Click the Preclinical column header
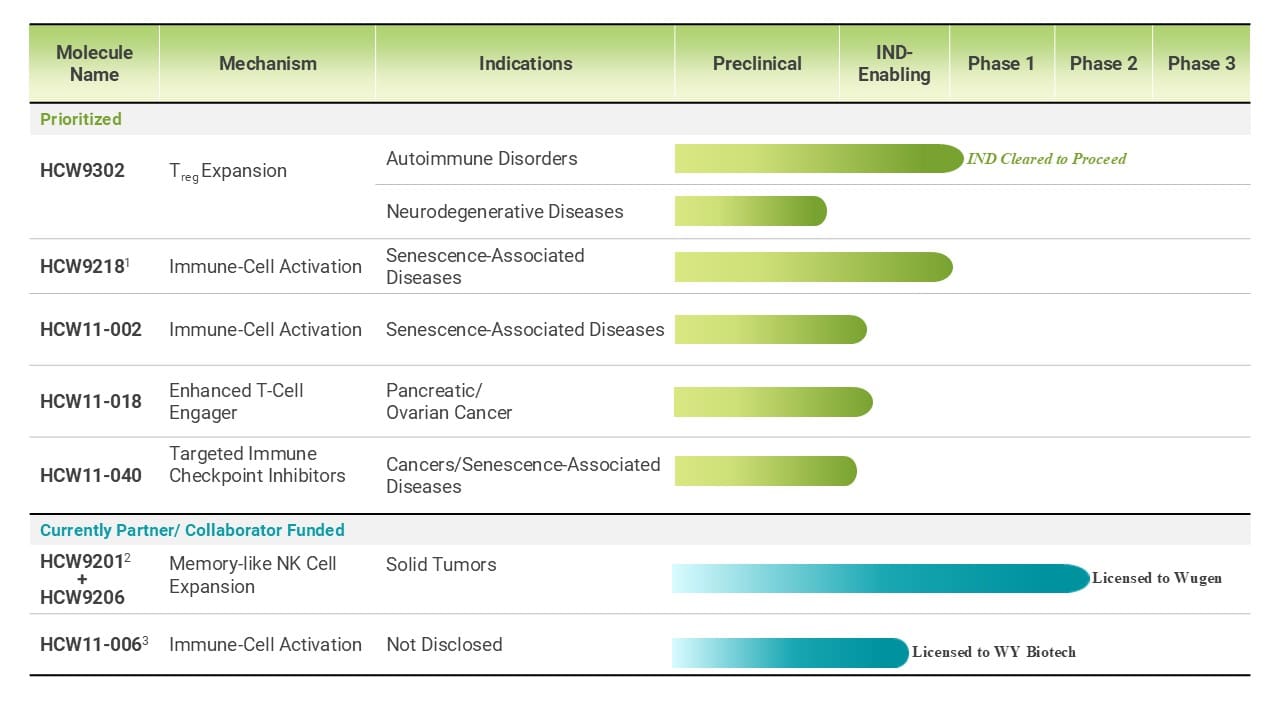Screen dimensions: 1280x720 (757, 63)
